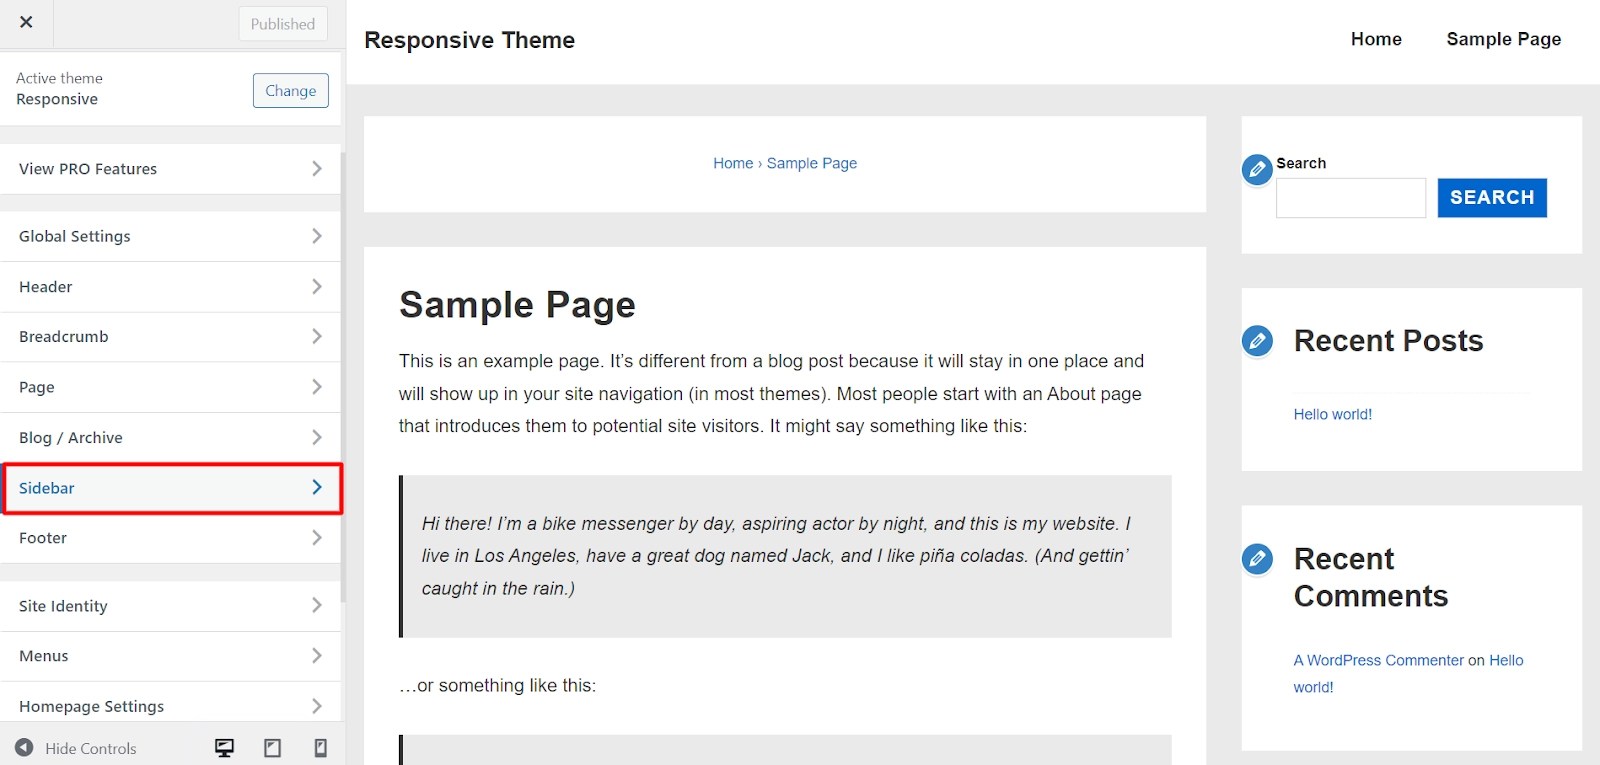Expand the Sidebar section chevron
Viewport: 1600px width, 765px height.
[x=317, y=487]
